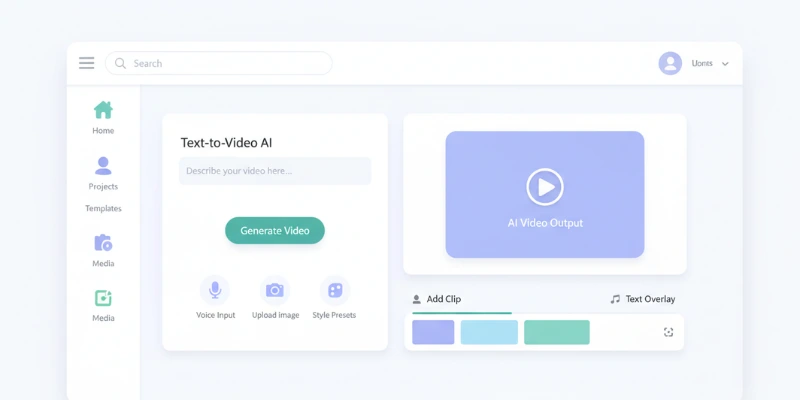The height and width of the screenshot is (400, 800).
Task: Click the username text next to avatar
Action: pyautogui.click(x=702, y=63)
